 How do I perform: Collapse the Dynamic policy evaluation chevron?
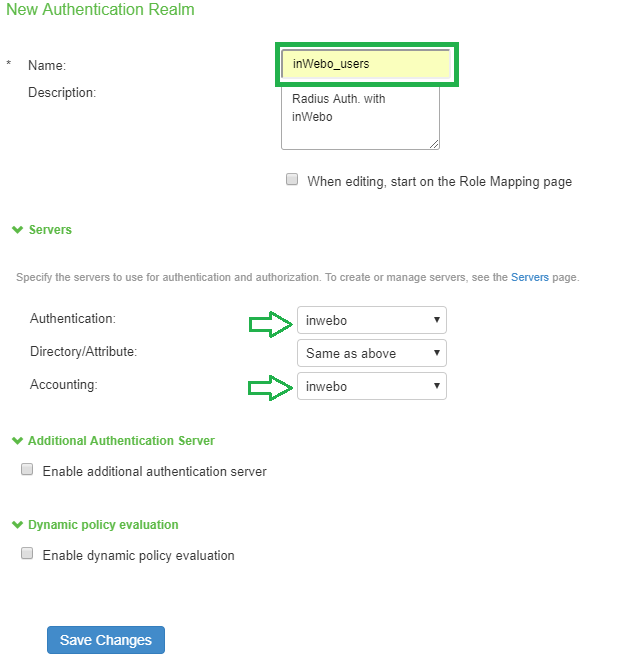[17, 524]
